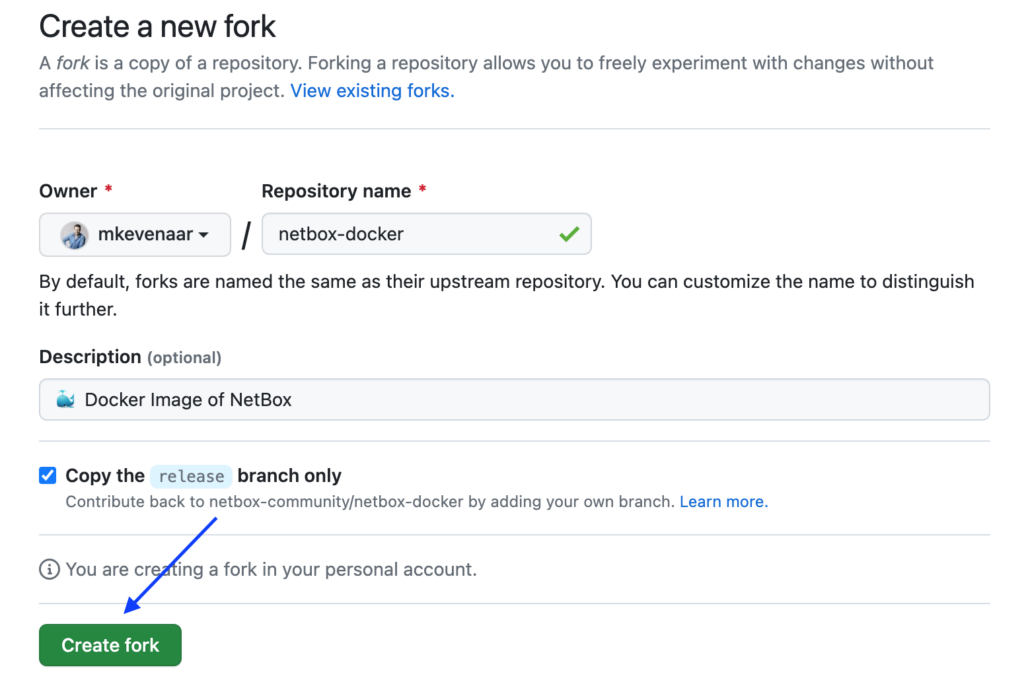Click the green checkmark validation icon

point(568,234)
